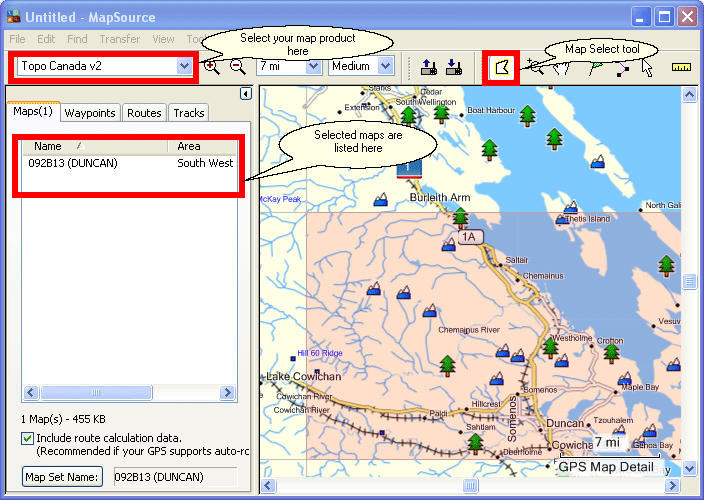Click the tree icon beside Burleith Arm label
The height and width of the screenshot is (500, 704).
(x=460, y=218)
